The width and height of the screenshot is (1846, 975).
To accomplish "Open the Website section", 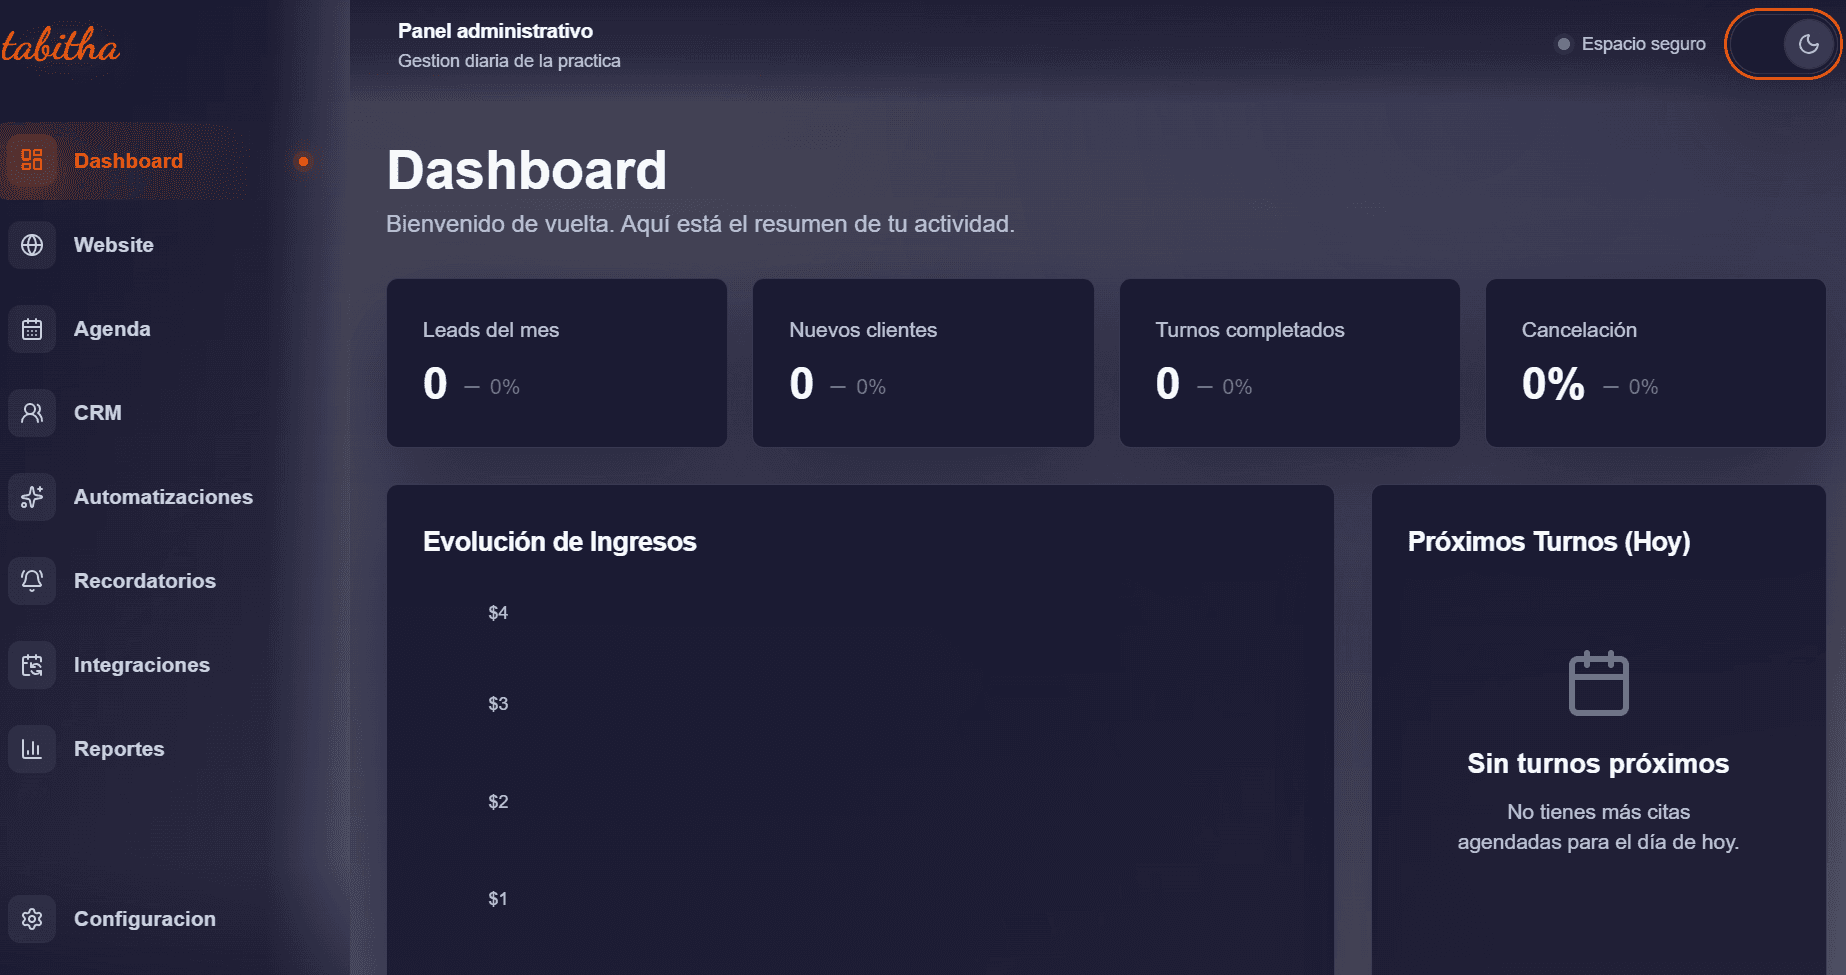I will (x=160, y=245).
